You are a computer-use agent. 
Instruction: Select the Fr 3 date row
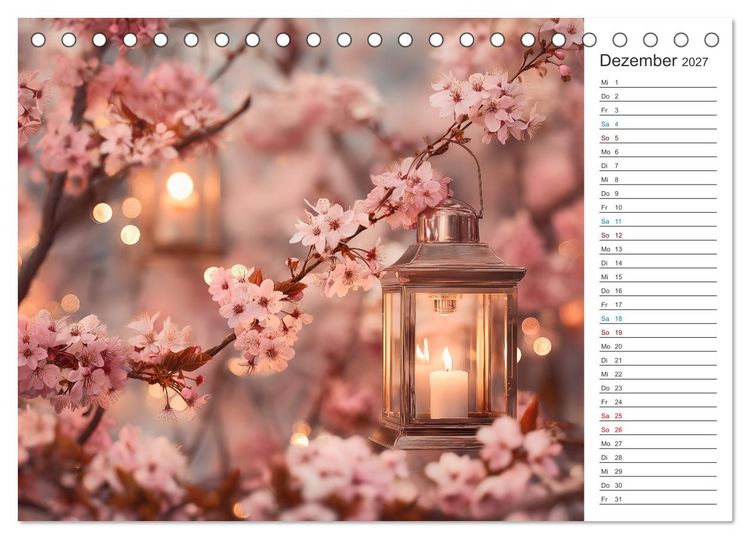pos(658,110)
